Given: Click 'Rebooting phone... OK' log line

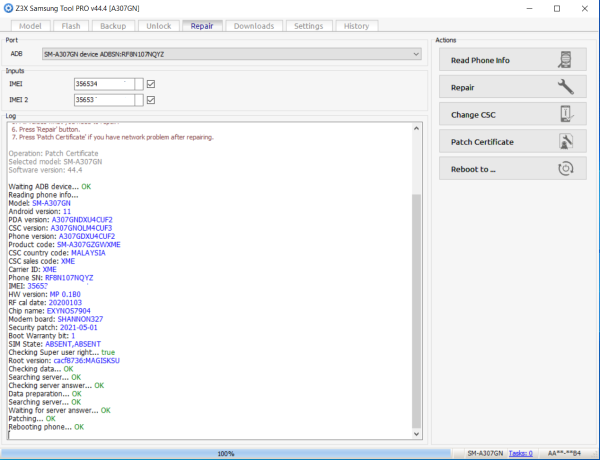Looking at the screenshot, I should click(x=46, y=427).
